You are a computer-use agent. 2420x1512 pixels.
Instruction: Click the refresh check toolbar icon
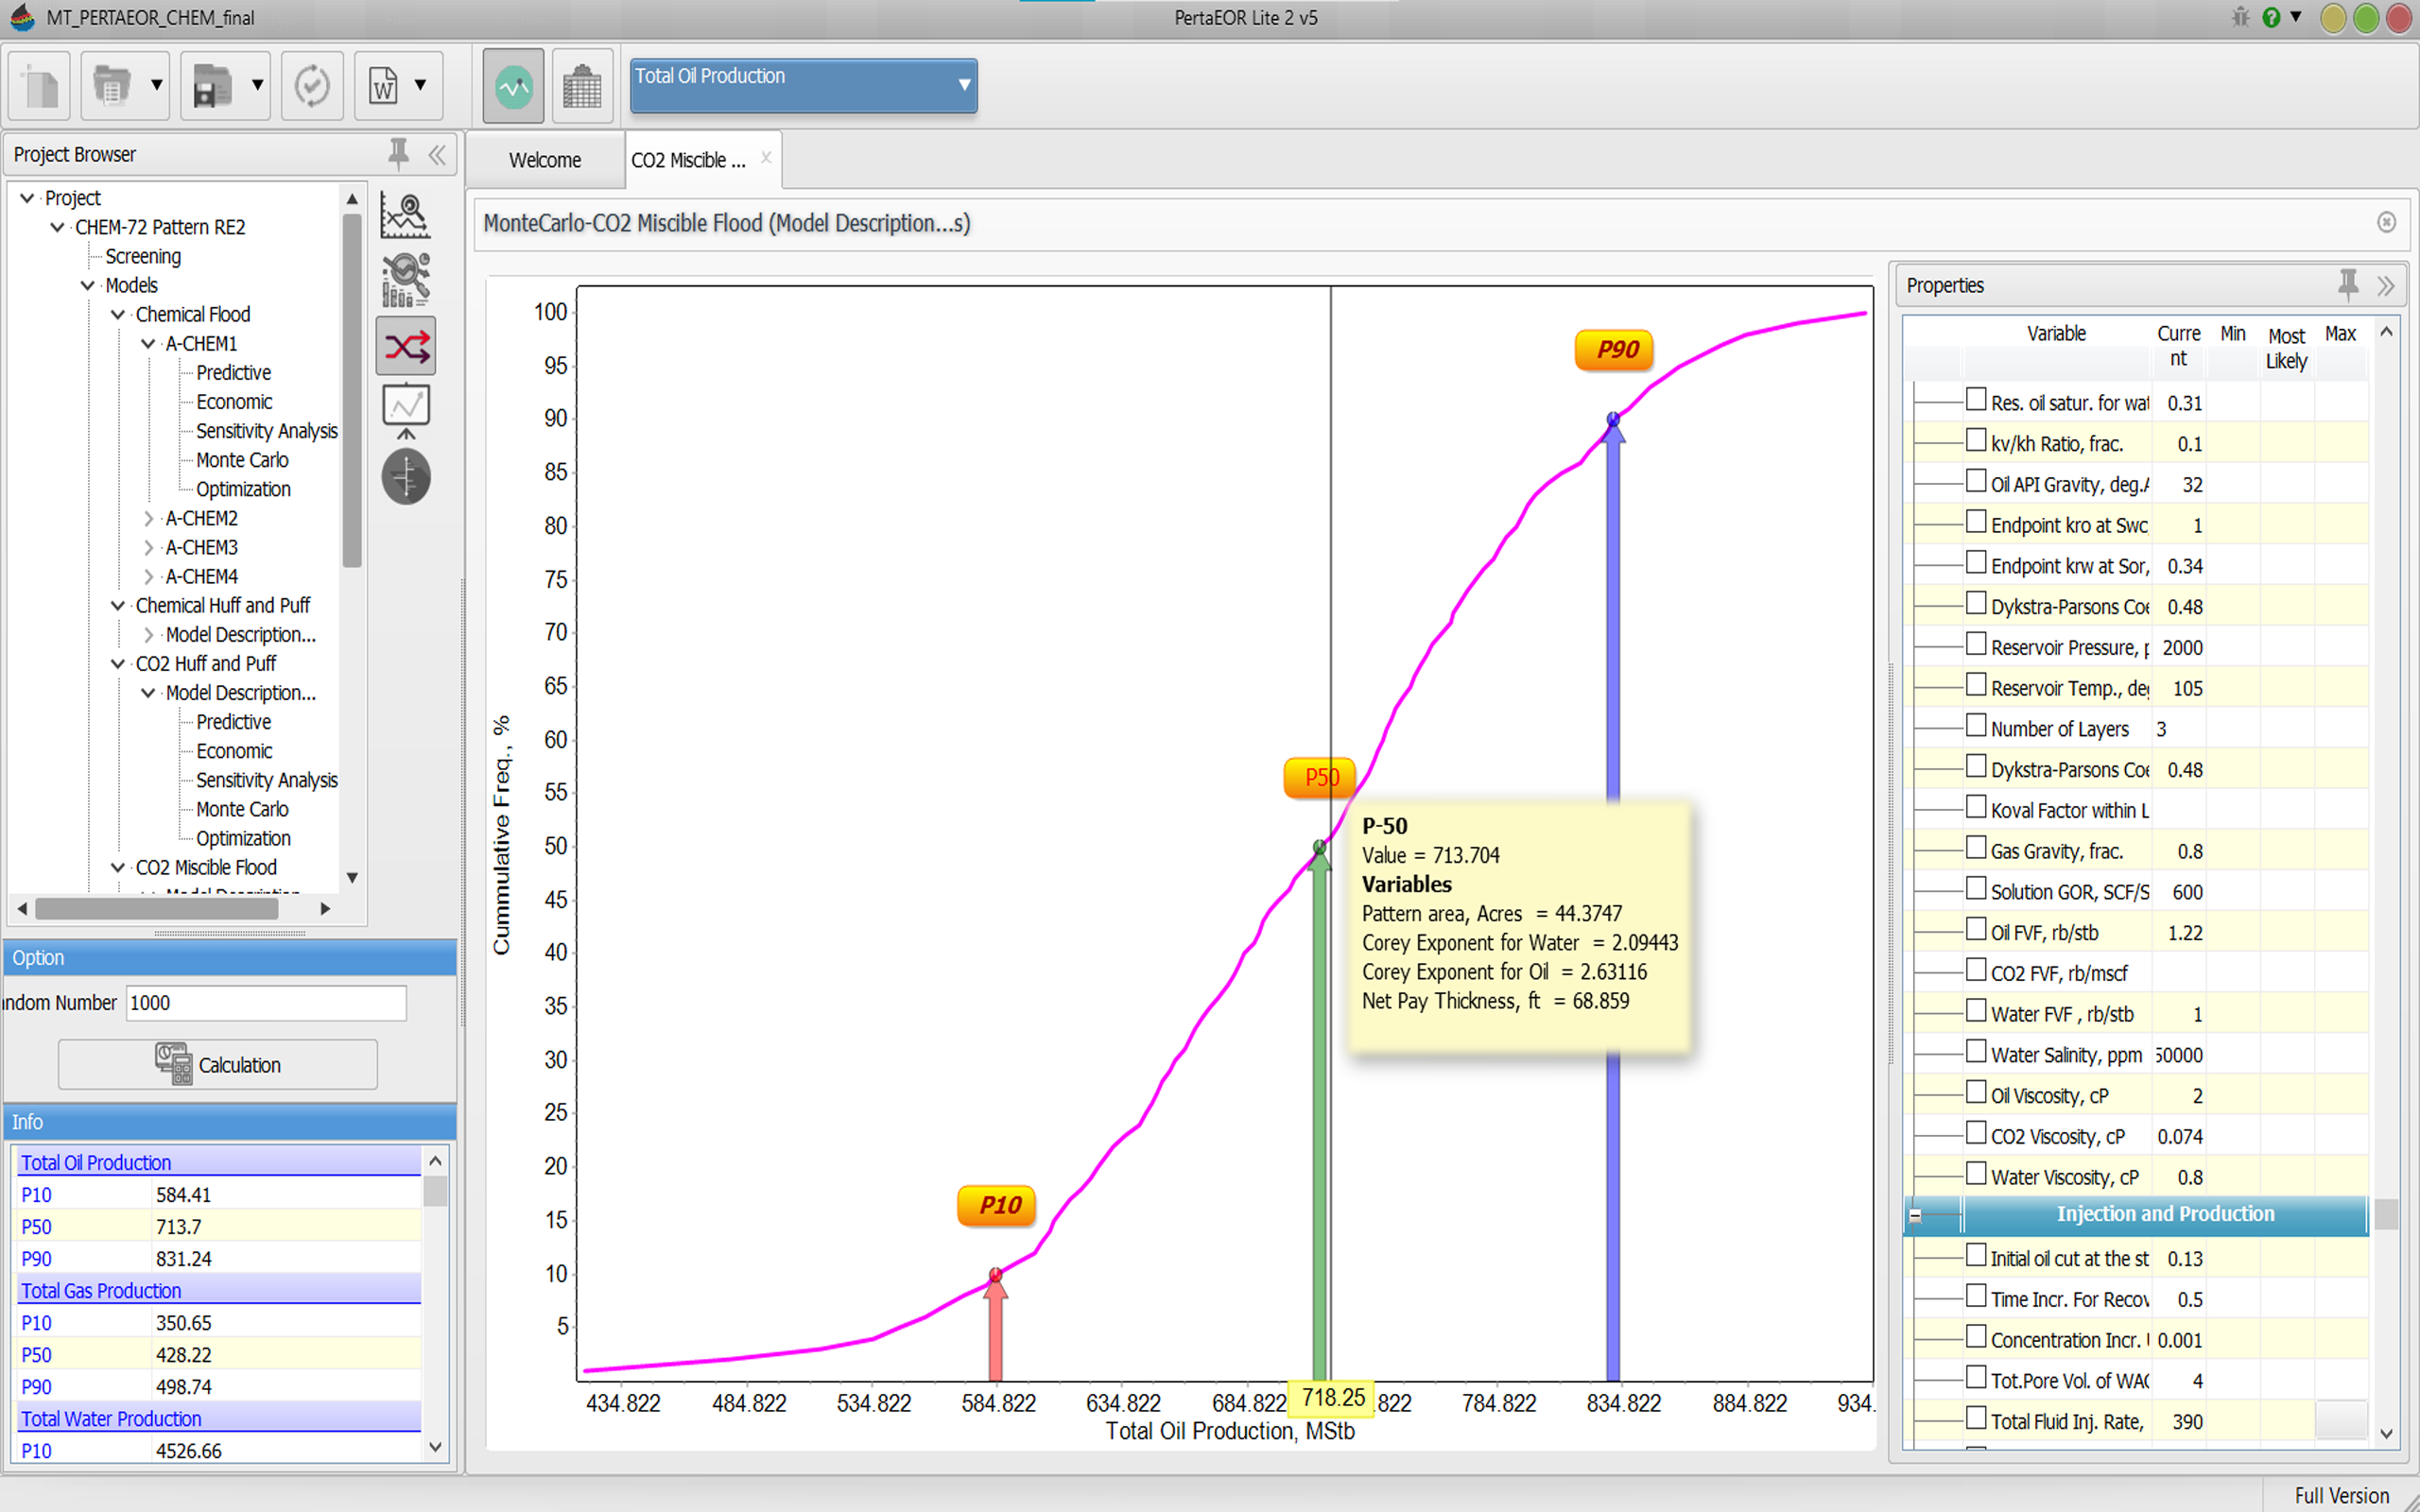(x=312, y=86)
